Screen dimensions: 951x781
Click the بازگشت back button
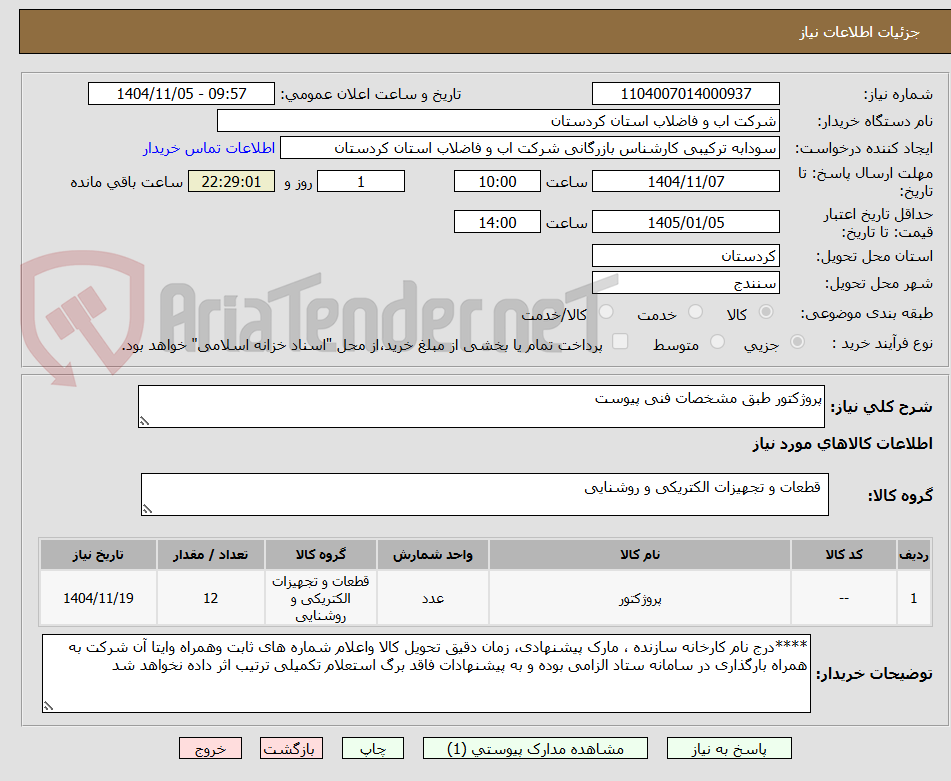click(x=291, y=748)
